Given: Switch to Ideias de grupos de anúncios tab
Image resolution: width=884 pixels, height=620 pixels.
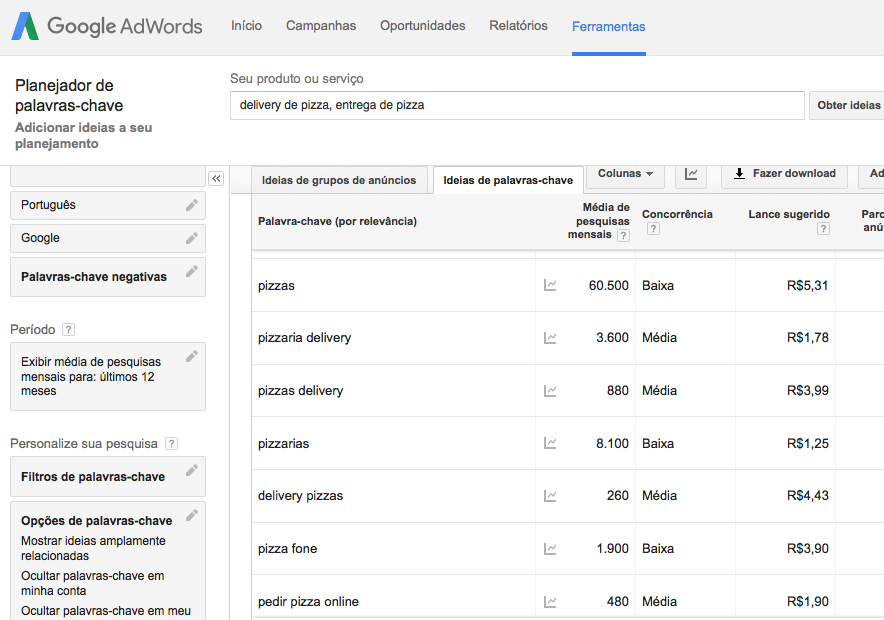Looking at the screenshot, I should pos(338,180).
